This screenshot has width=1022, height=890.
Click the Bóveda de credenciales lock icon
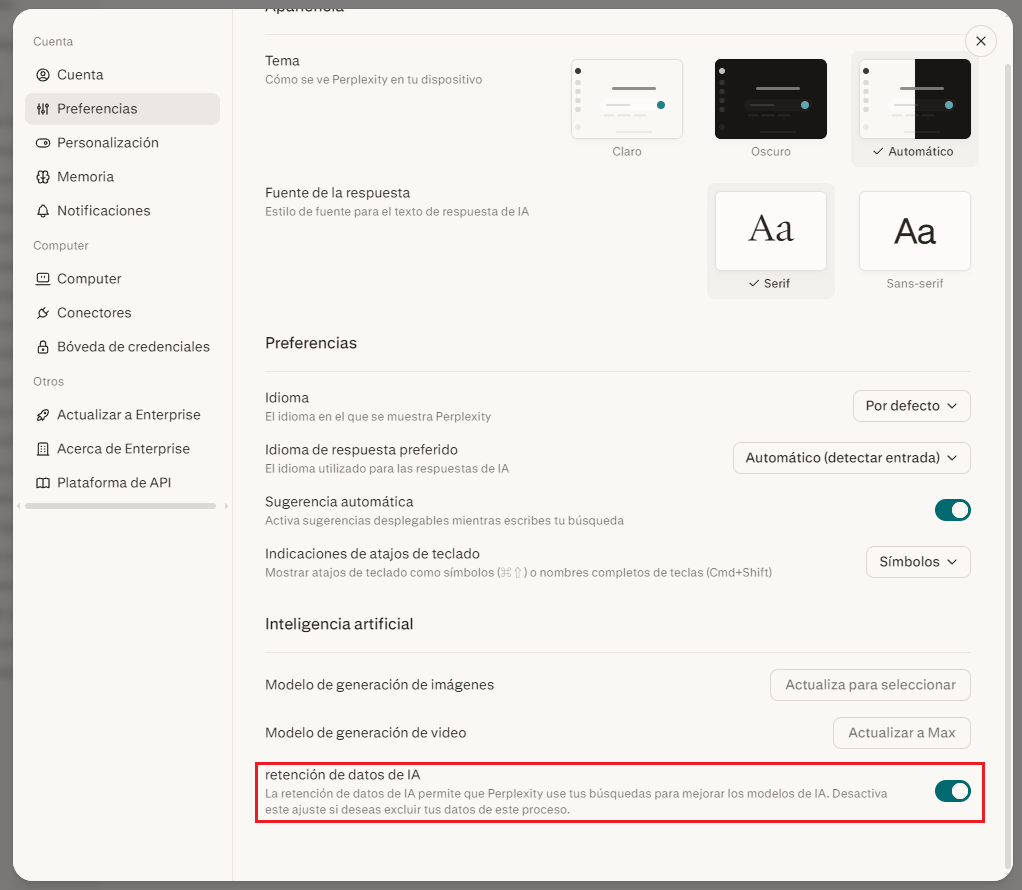click(x=43, y=347)
